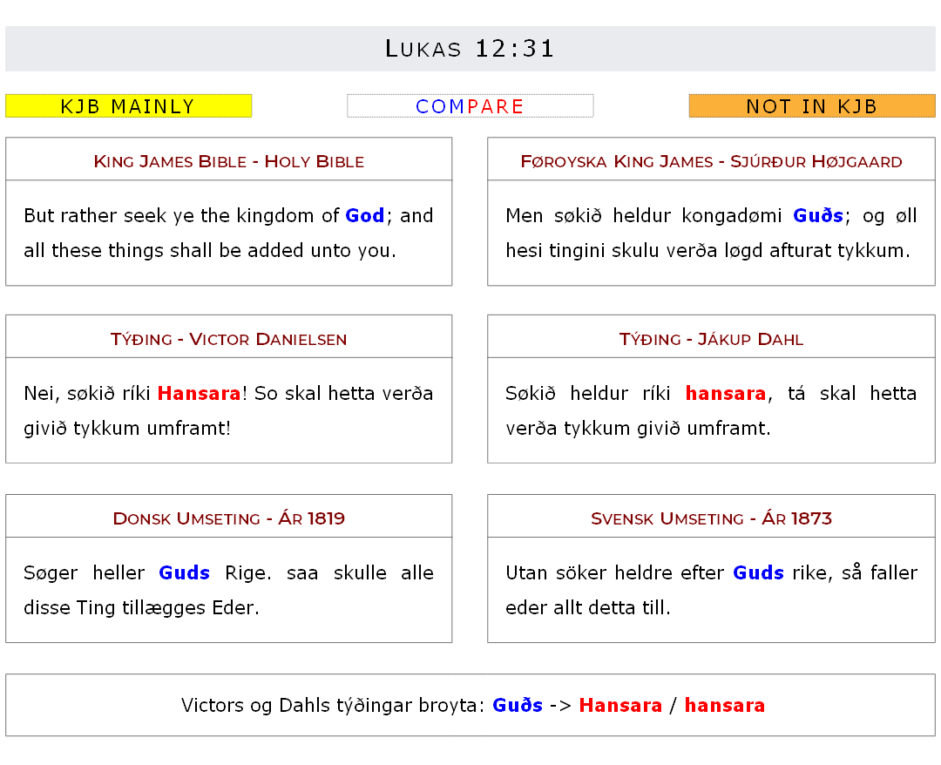
Task: Select Føroyska King James - Sjúrður Højgaard heading
Action: click(x=711, y=161)
